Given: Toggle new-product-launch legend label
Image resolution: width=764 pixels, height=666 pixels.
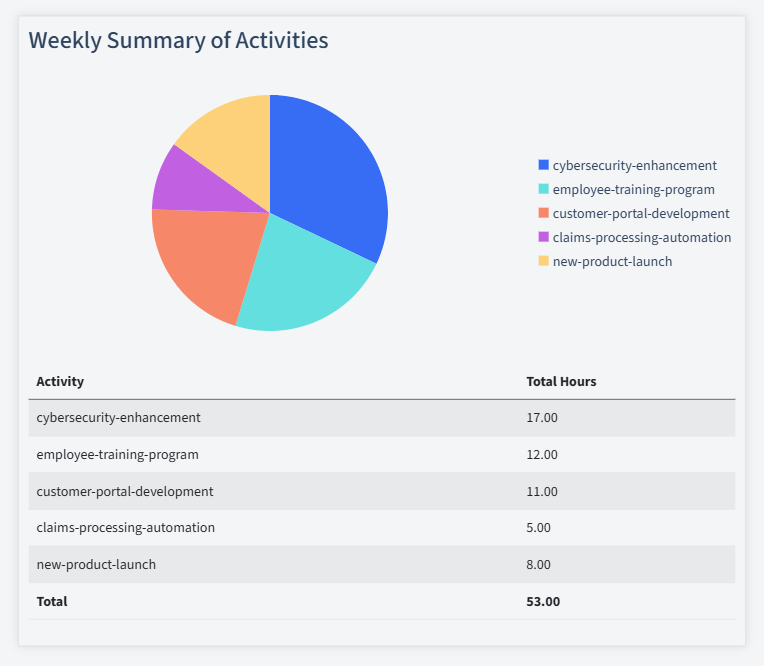Looking at the screenshot, I should pos(612,261).
